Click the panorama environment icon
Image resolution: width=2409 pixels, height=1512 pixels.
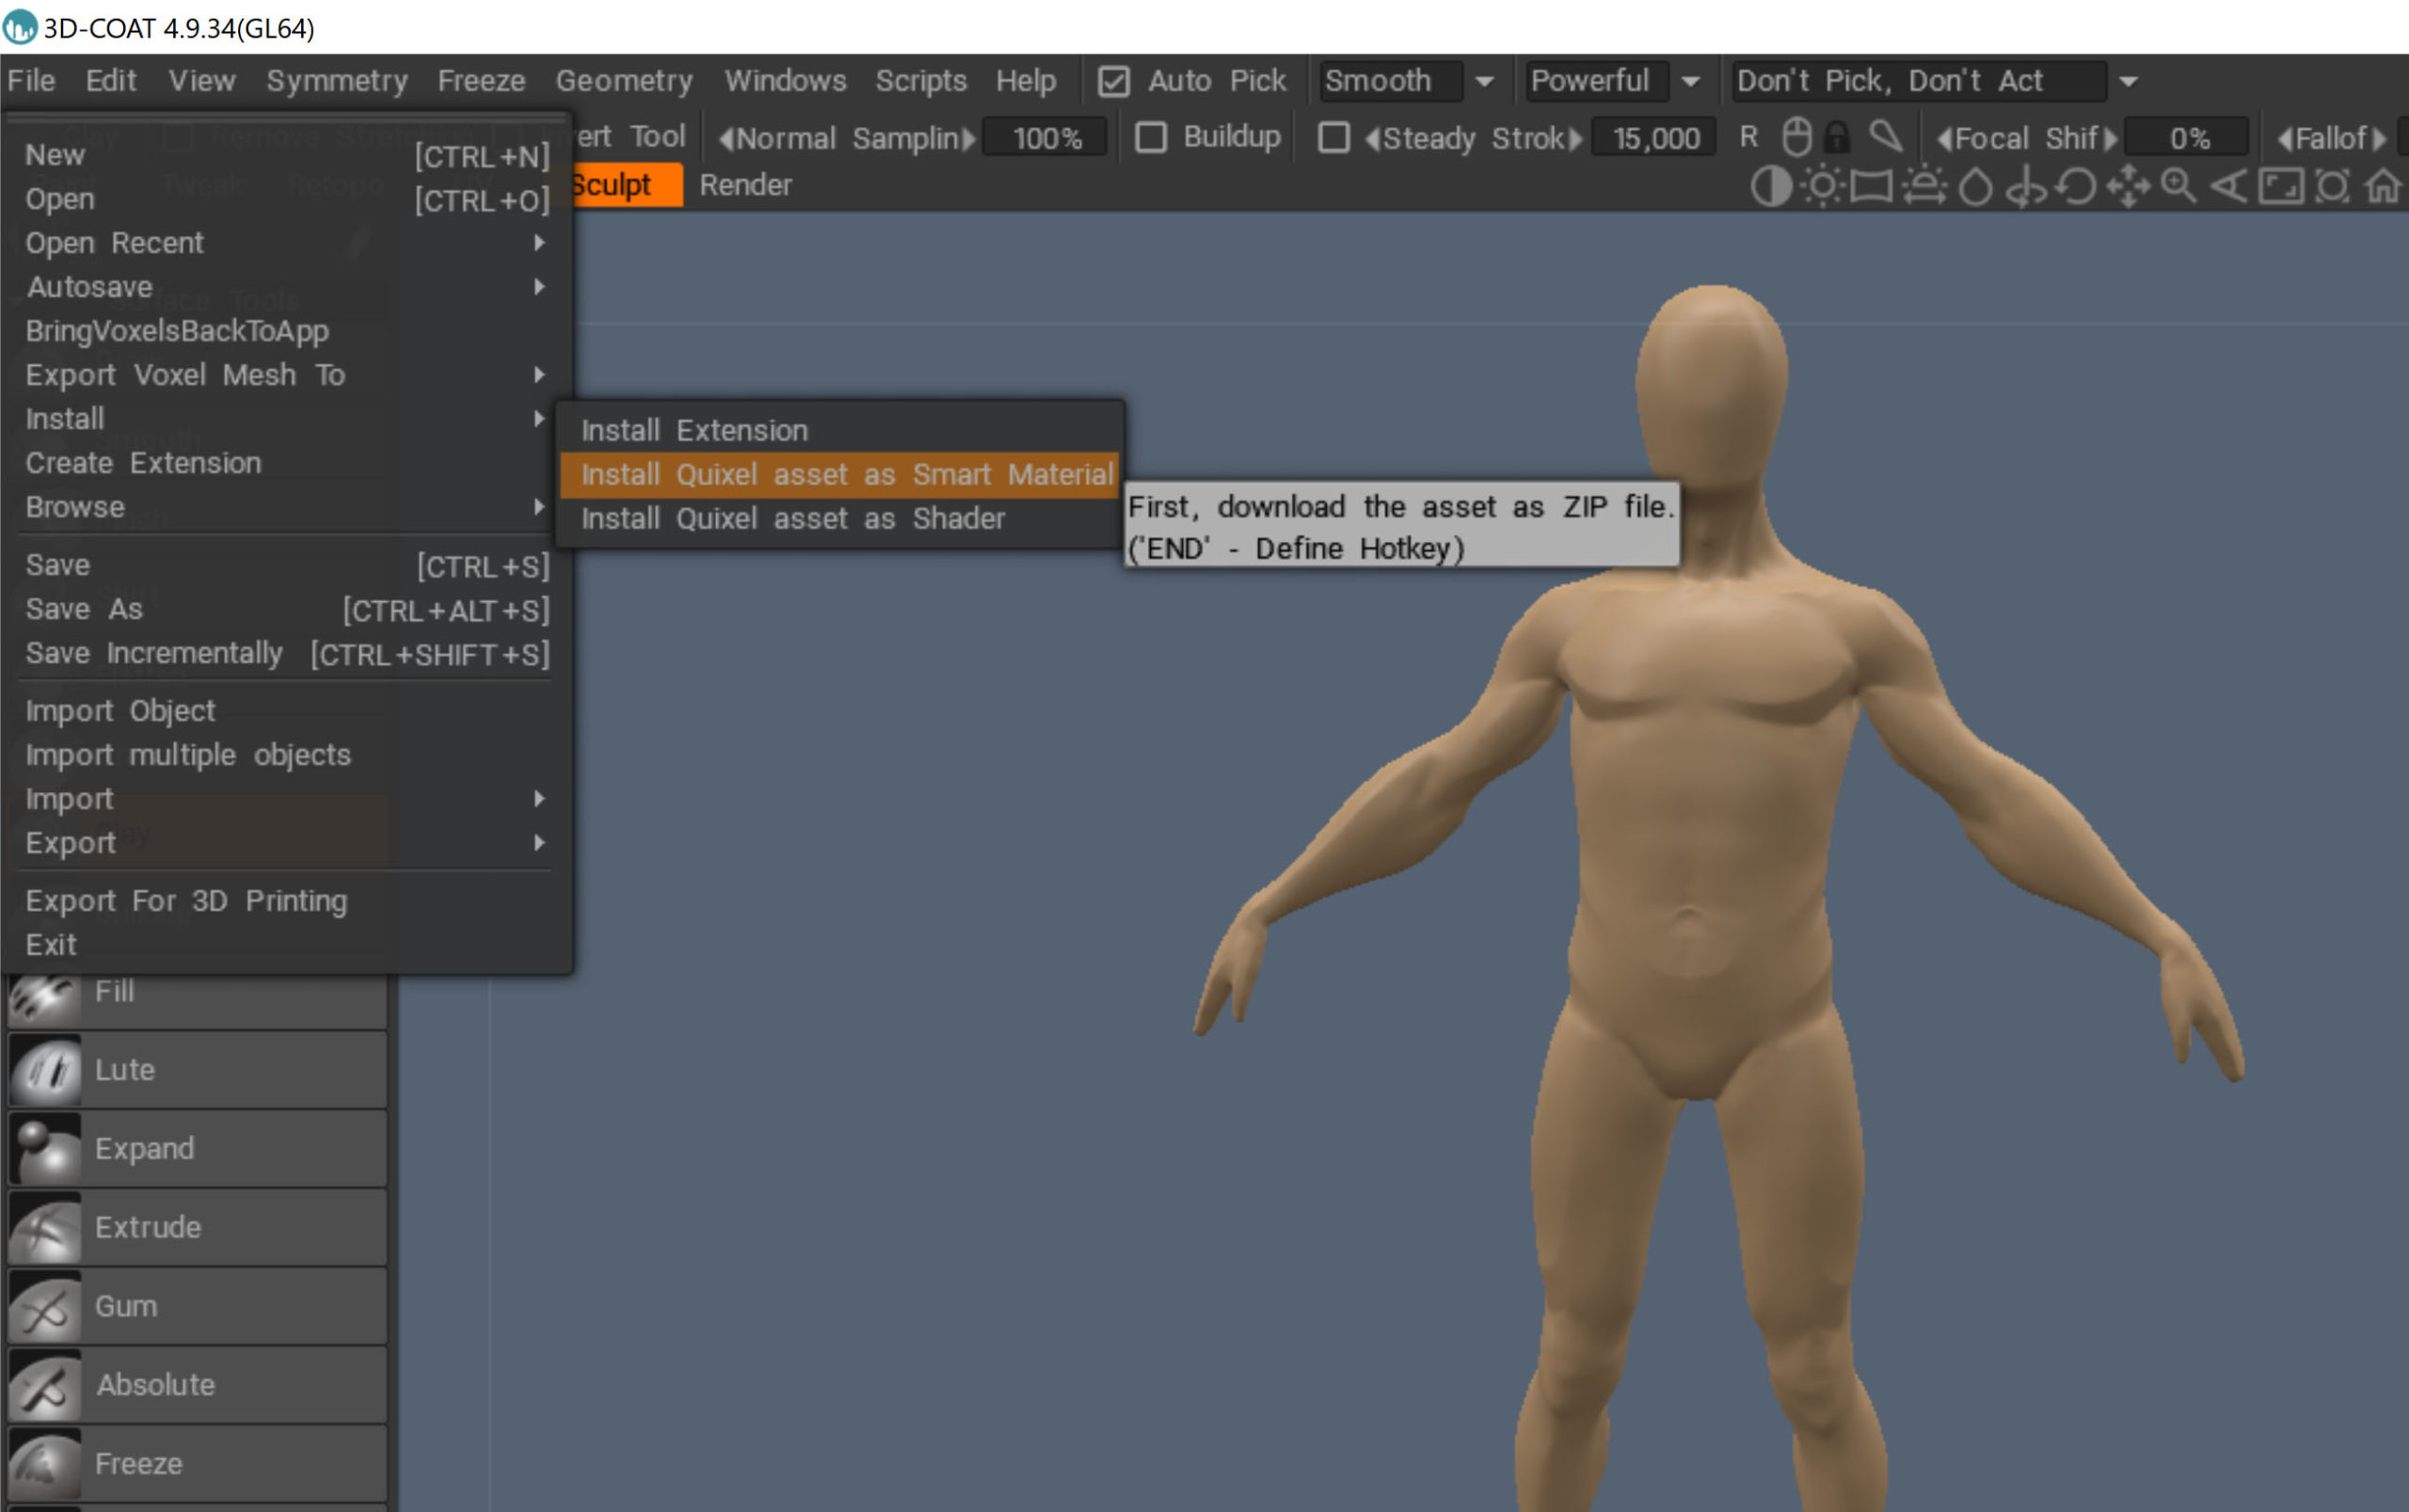[1871, 186]
